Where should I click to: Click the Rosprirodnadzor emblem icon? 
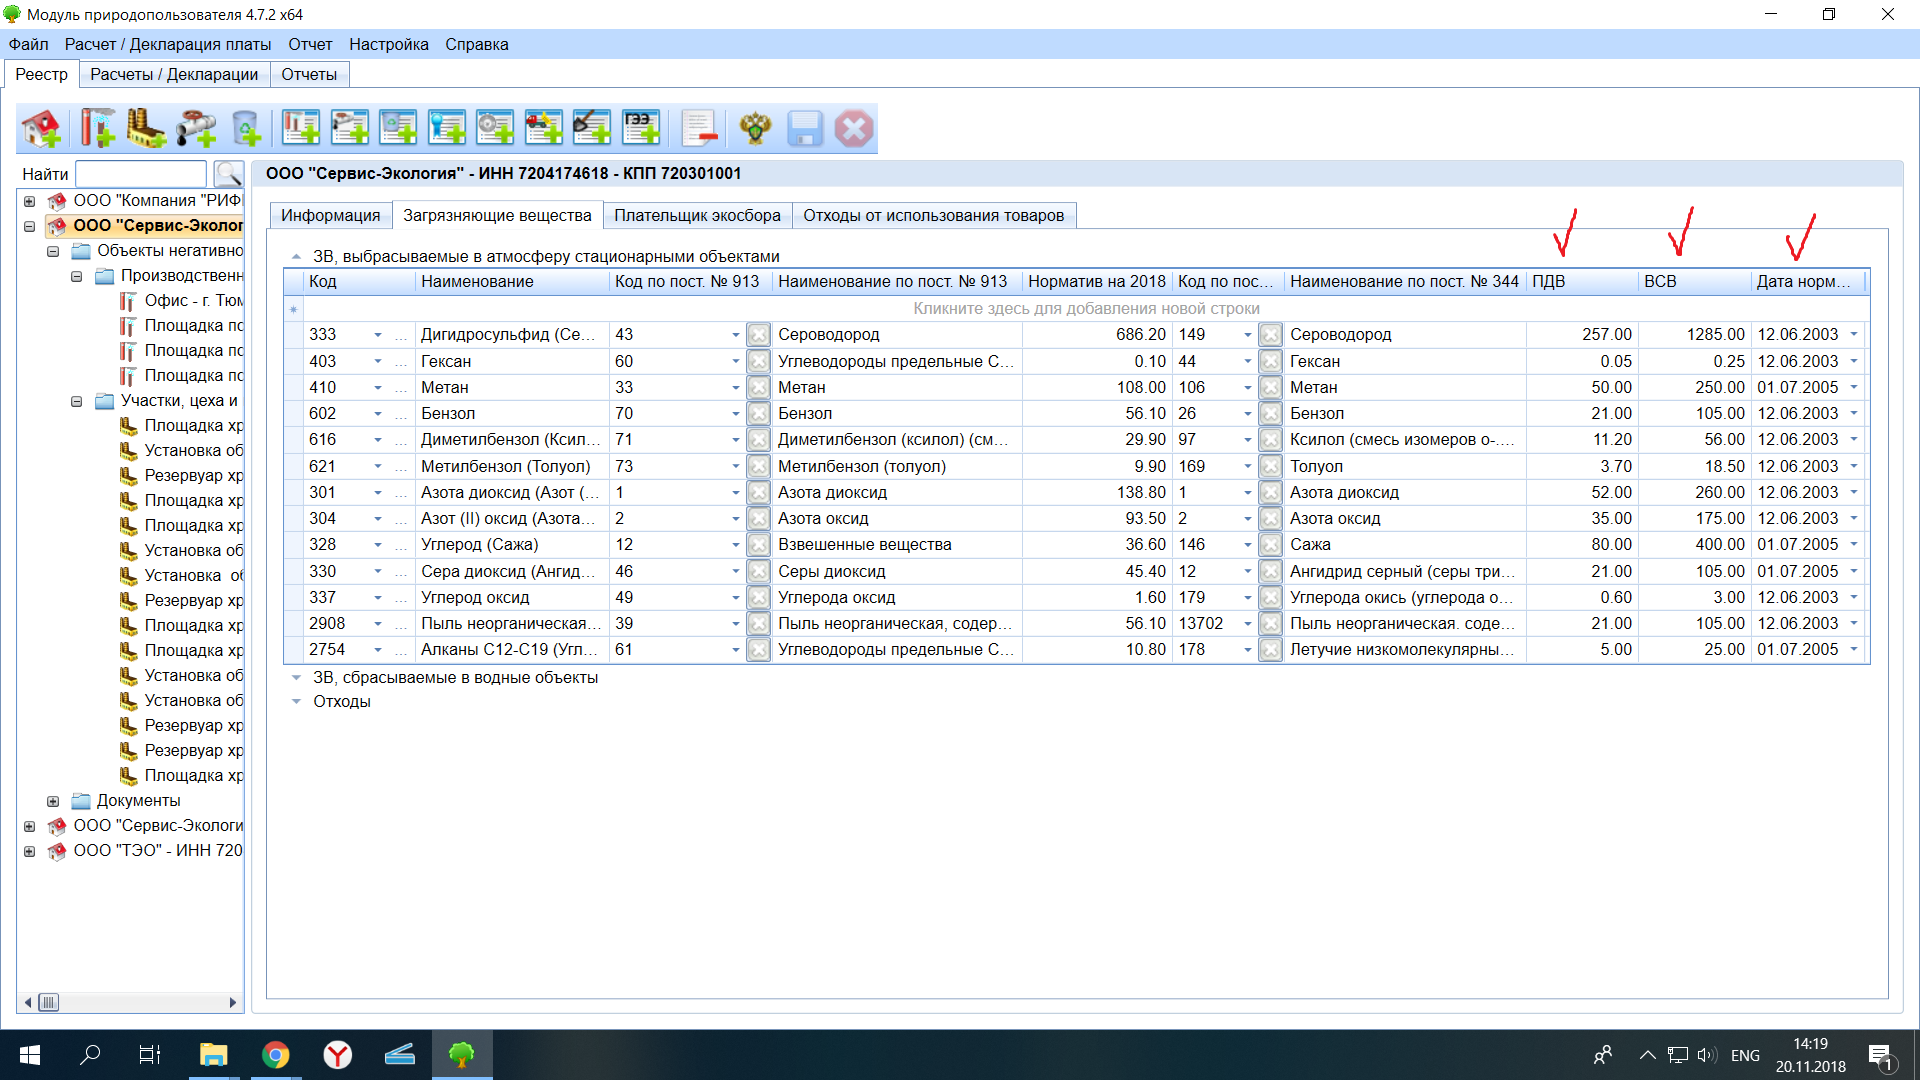point(755,128)
